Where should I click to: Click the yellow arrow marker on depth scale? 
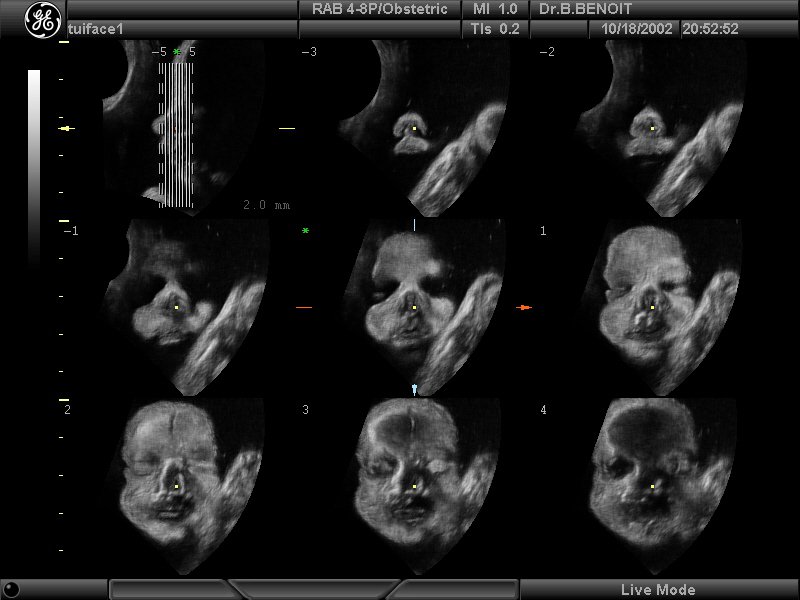click(66, 129)
